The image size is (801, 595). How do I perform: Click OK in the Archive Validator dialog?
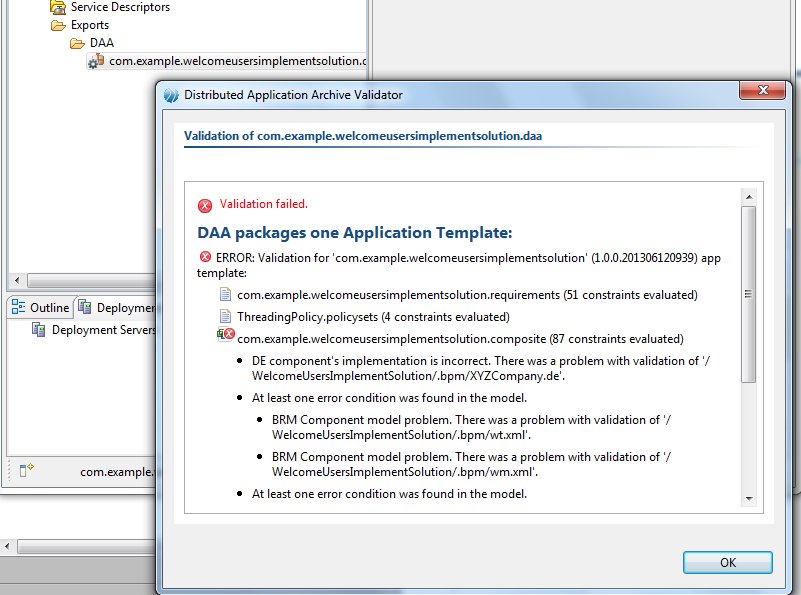727,562
